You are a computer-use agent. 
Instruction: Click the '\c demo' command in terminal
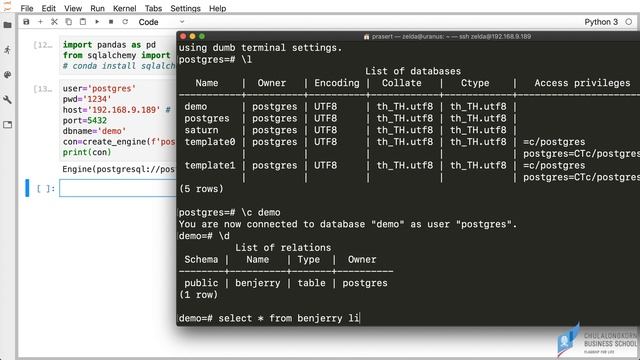[260, 212]
